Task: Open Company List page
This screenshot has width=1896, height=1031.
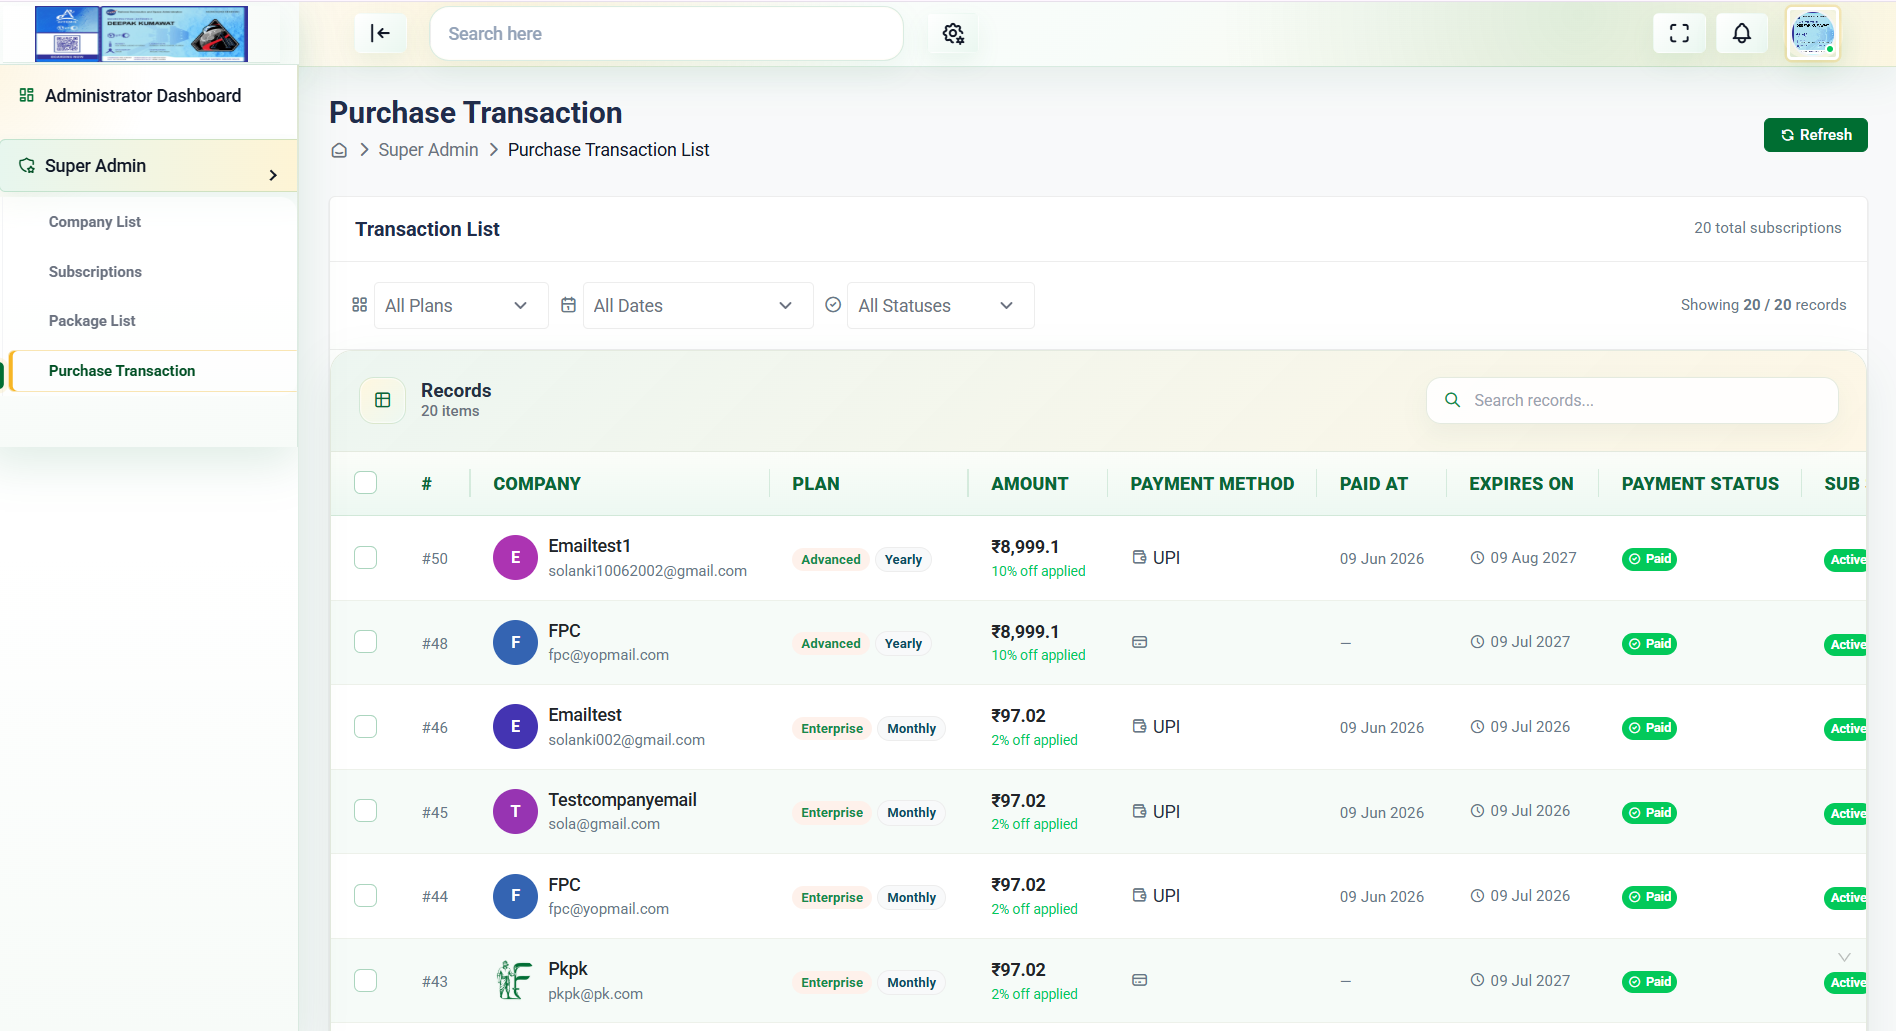Action: click(95, 222)
